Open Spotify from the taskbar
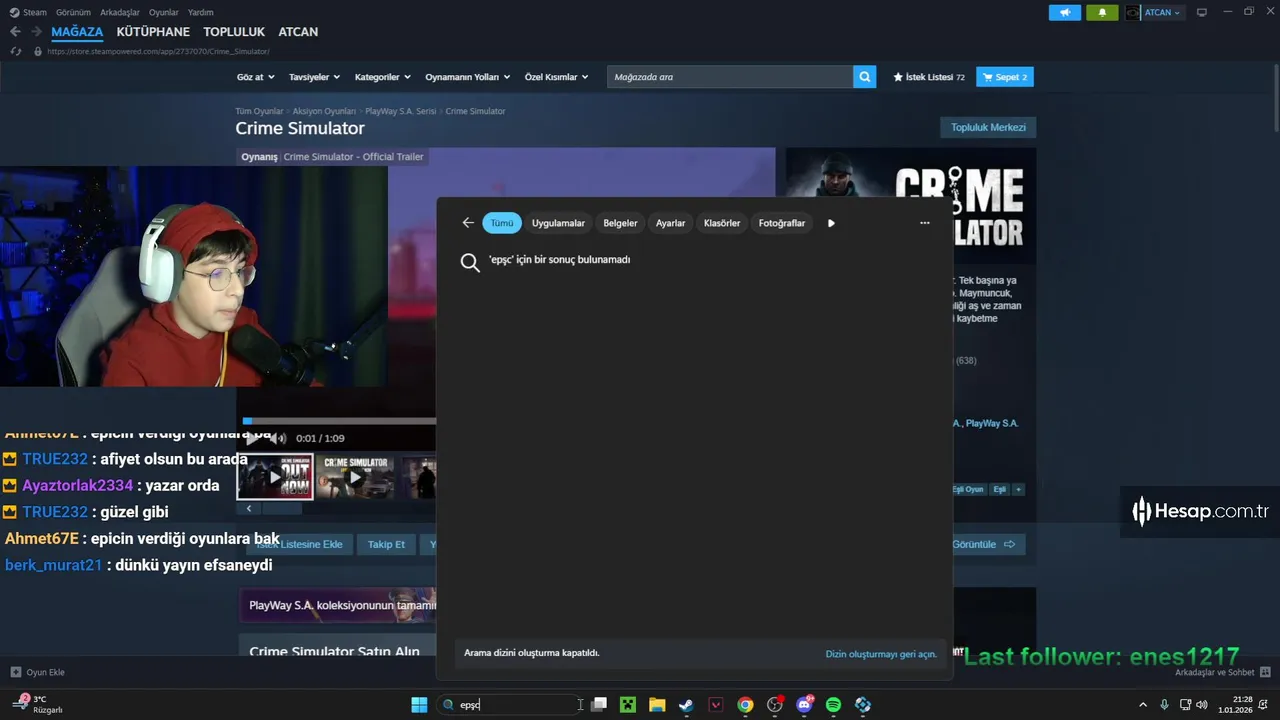 [x=833, y=705]
